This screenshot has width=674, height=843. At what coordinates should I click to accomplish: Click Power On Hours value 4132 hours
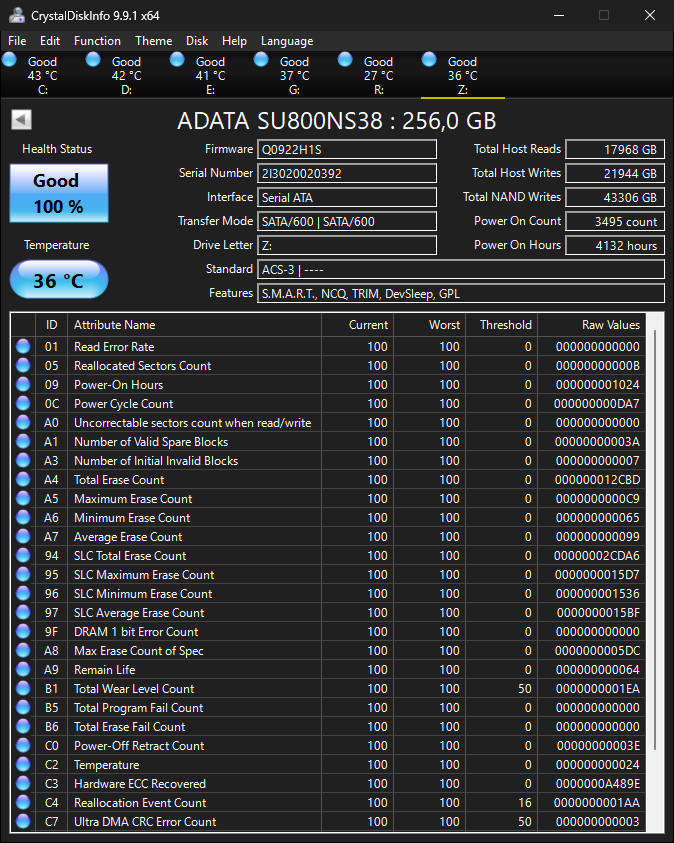coord(615,245)
